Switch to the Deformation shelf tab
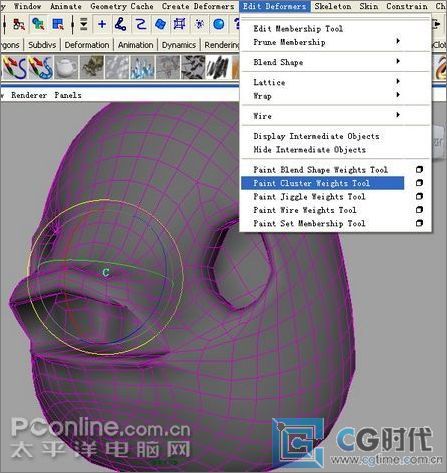Viewport: 447px width, 473px height. point(87,45)
